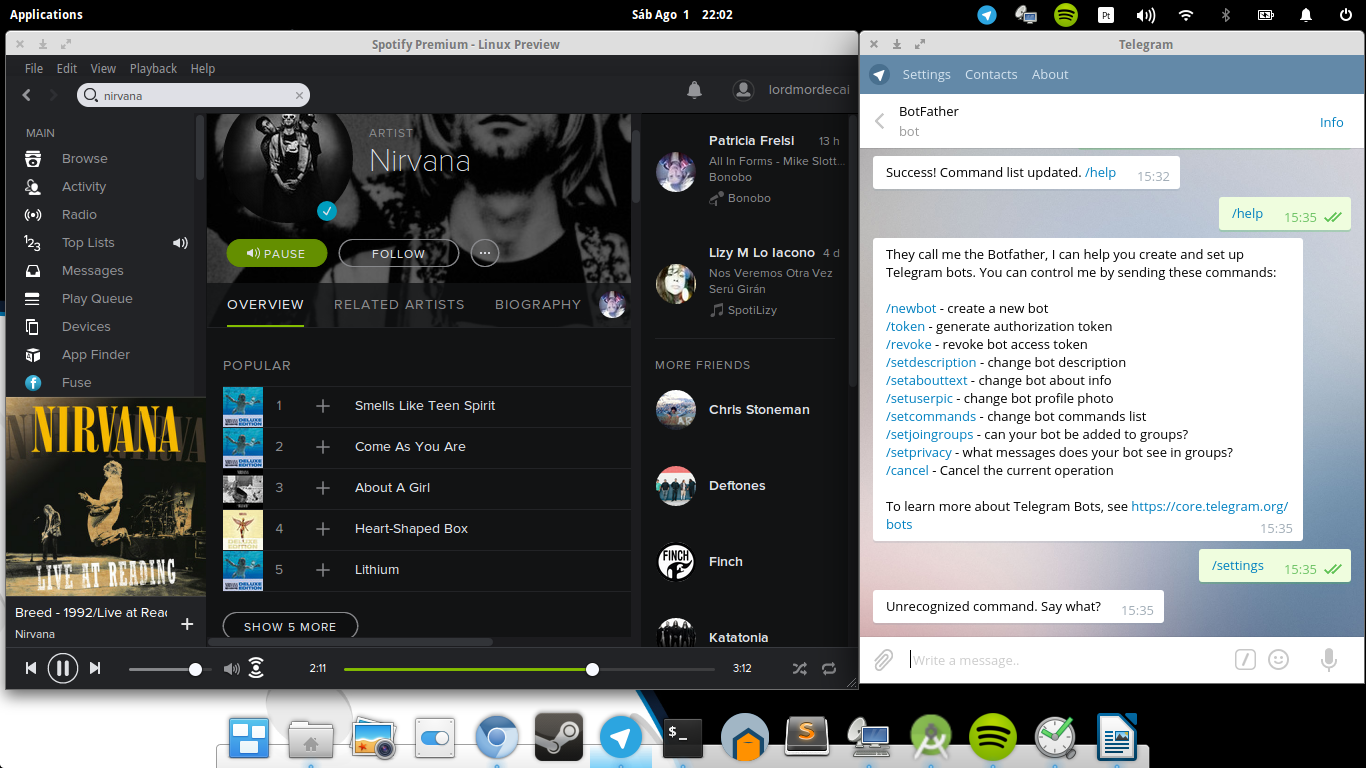Mute the Spotify volume speaker

231,668
